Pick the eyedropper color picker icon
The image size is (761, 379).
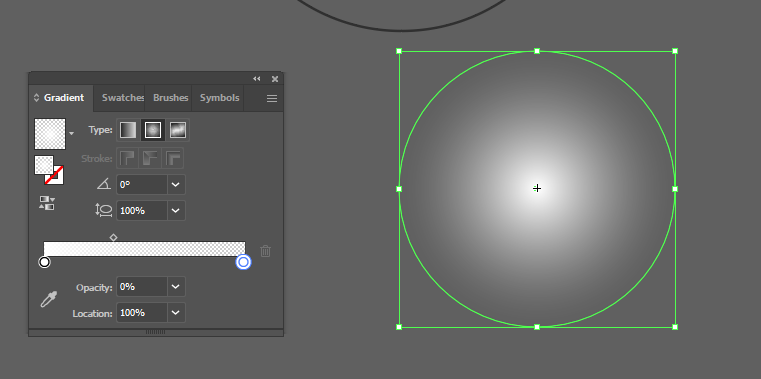click(x=49, y=299)
